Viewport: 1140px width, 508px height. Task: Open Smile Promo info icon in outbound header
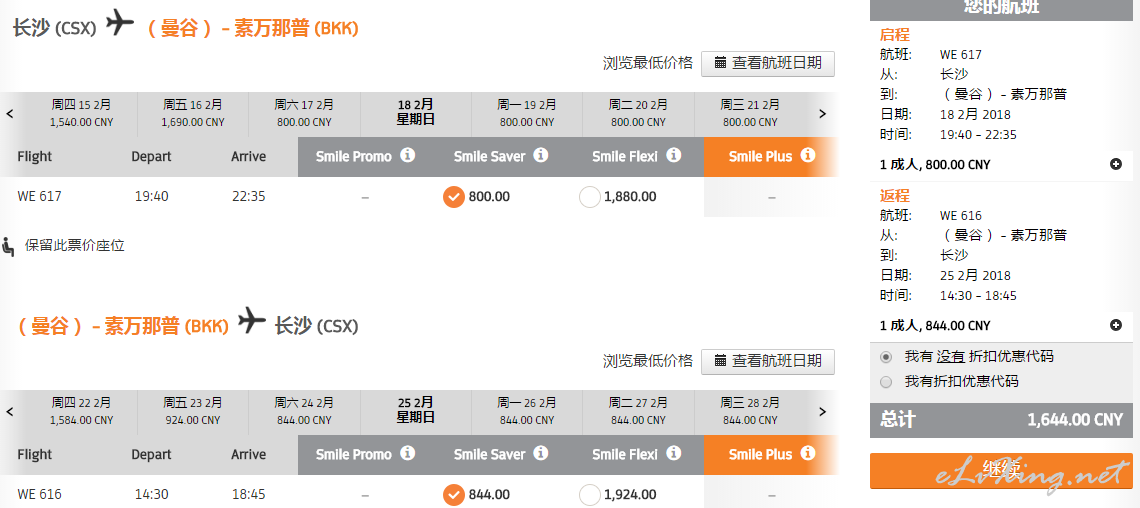[408, 156]
